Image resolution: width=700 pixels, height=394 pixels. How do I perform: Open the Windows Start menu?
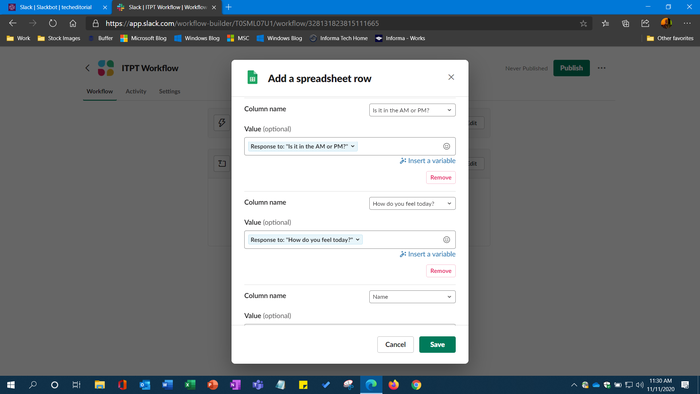coord(11,385)
